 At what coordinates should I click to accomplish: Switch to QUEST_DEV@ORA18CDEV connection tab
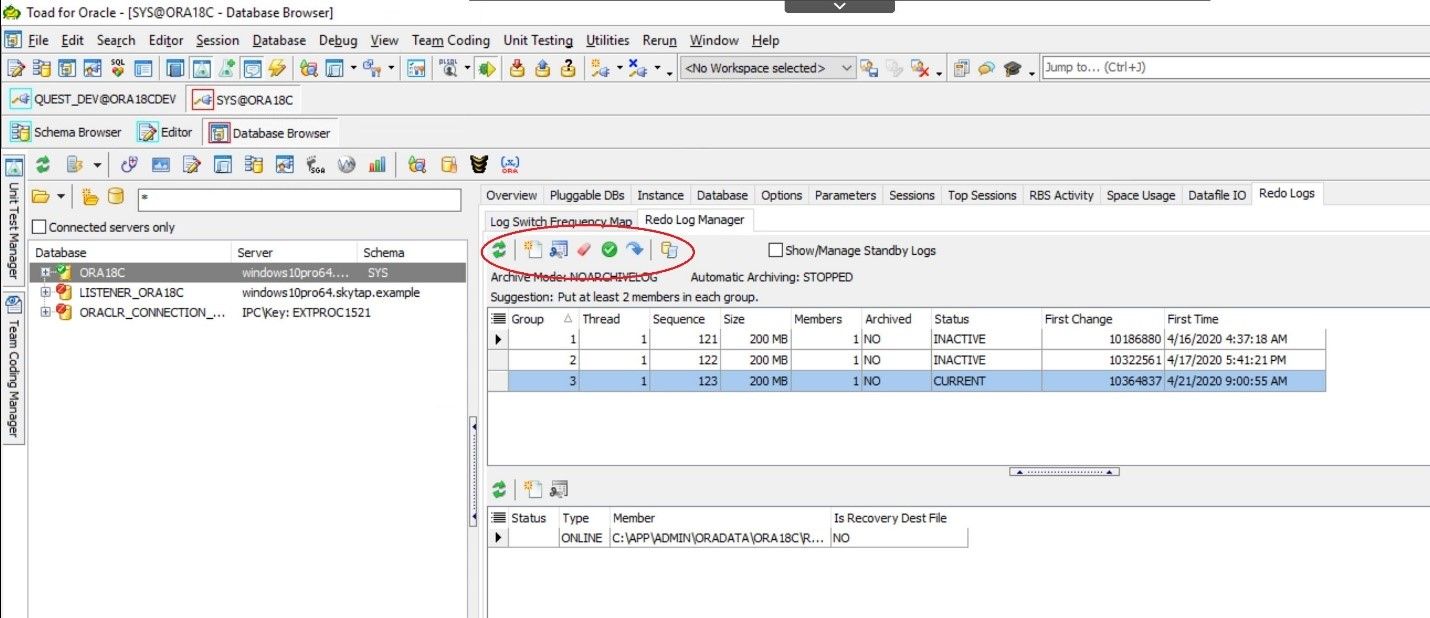pos(93,100)
